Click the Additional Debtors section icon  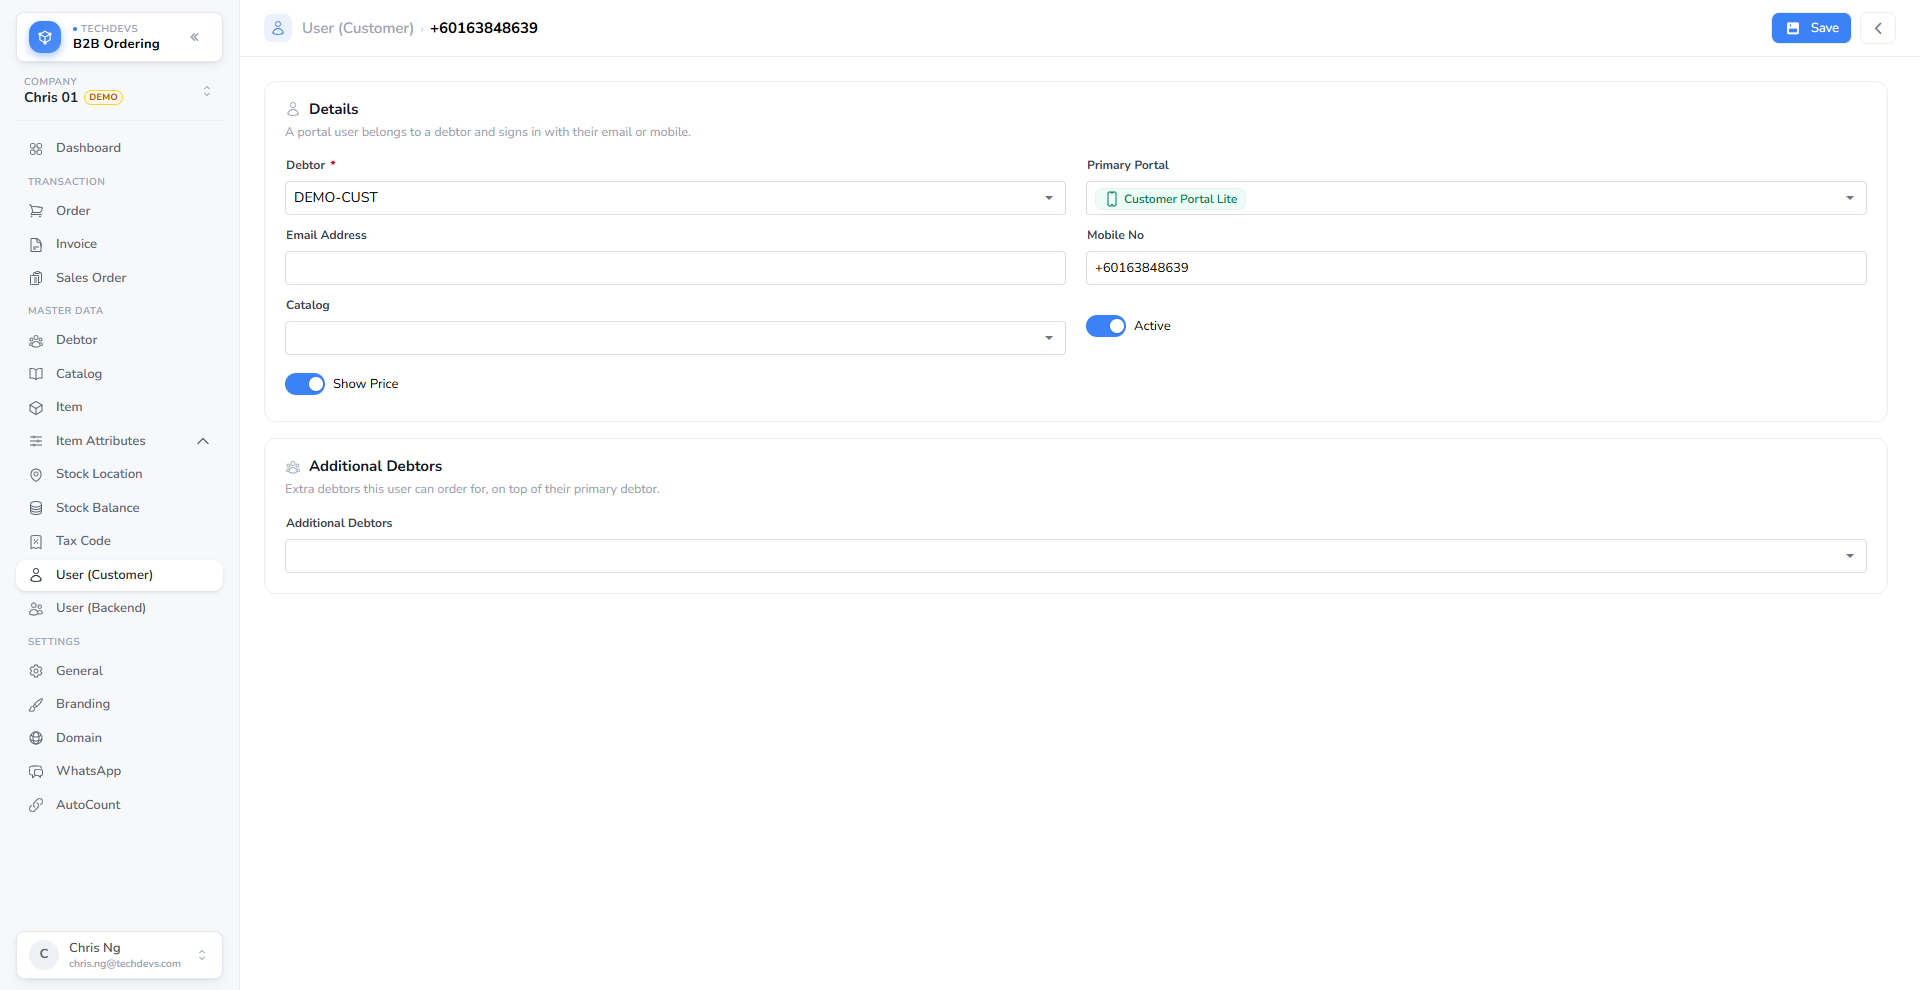tap(293, 467)
